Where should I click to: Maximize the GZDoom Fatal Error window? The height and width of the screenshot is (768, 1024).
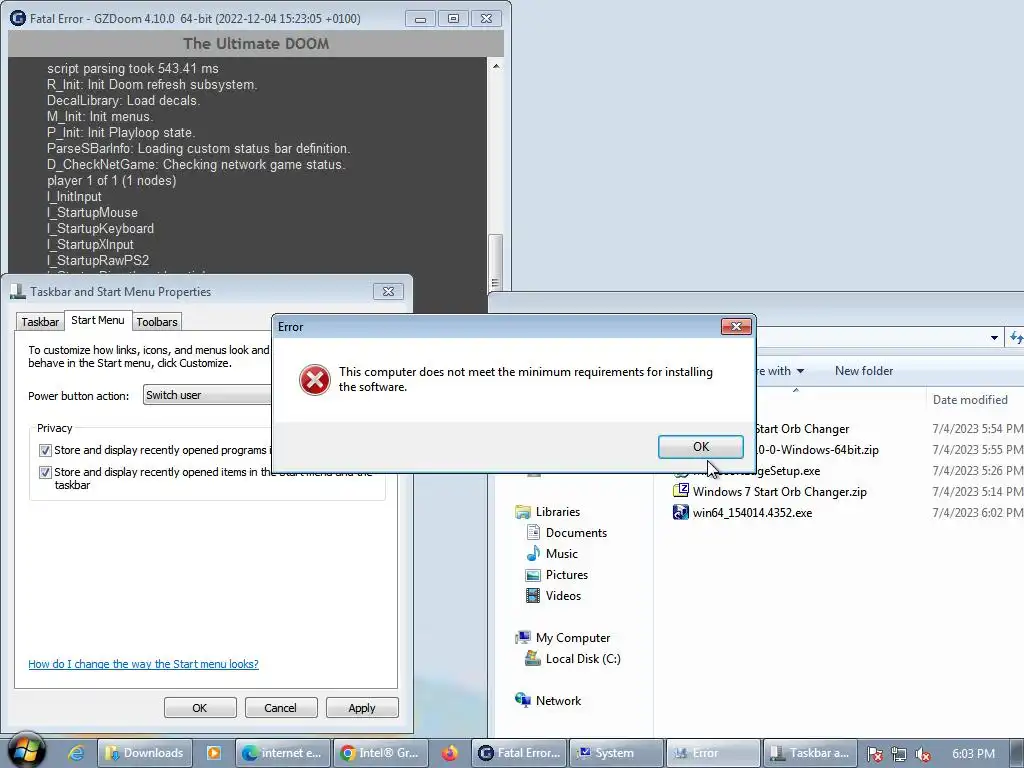click(453, 18)
